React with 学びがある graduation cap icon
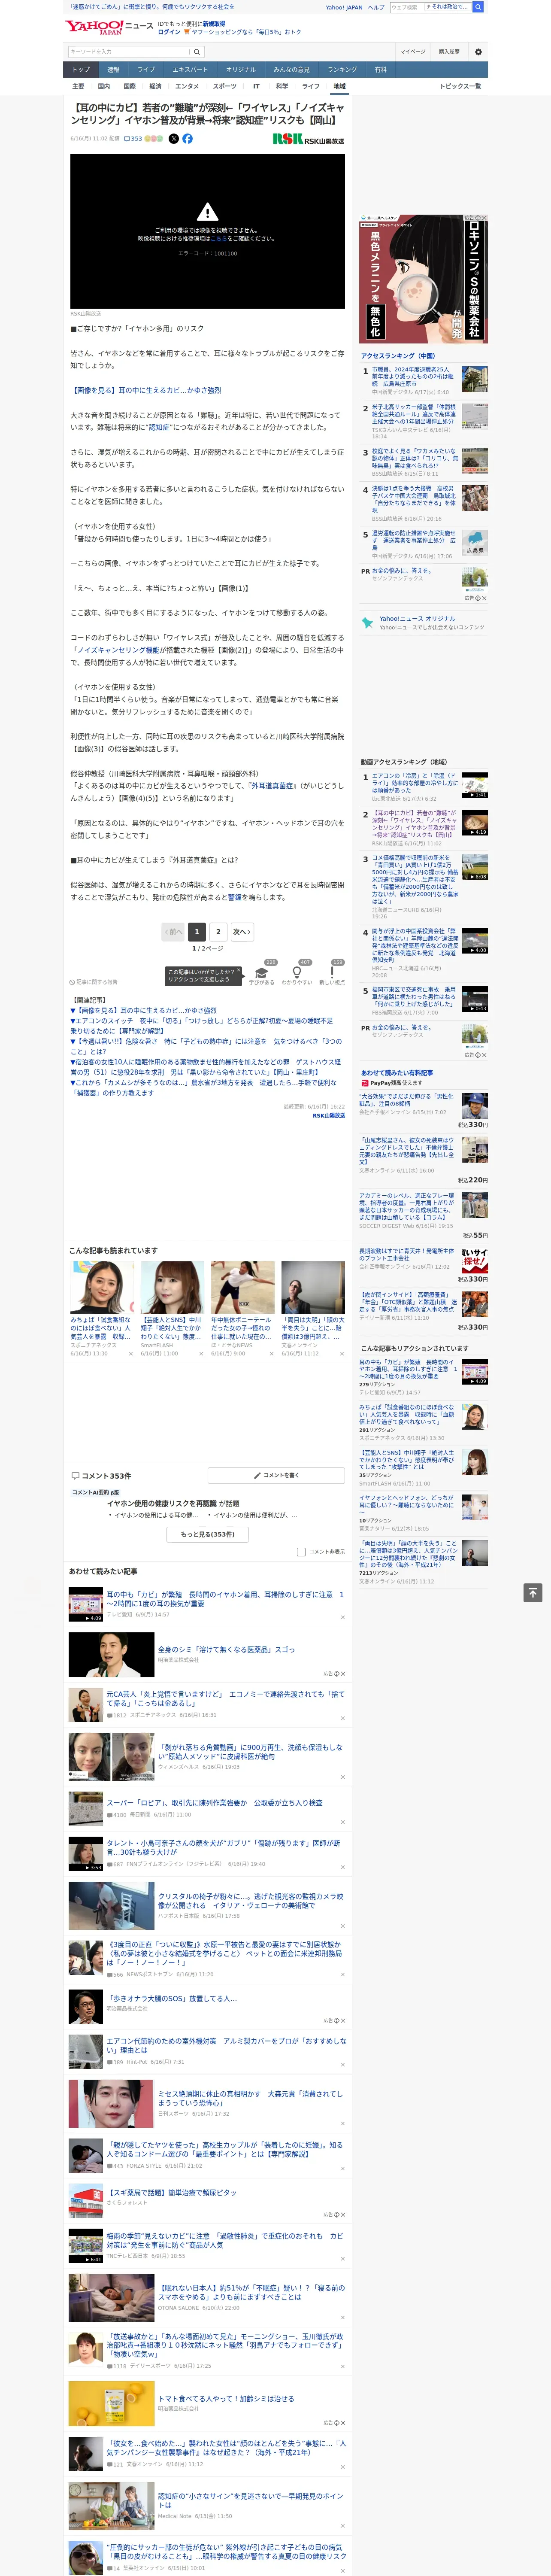 (262, 973)
